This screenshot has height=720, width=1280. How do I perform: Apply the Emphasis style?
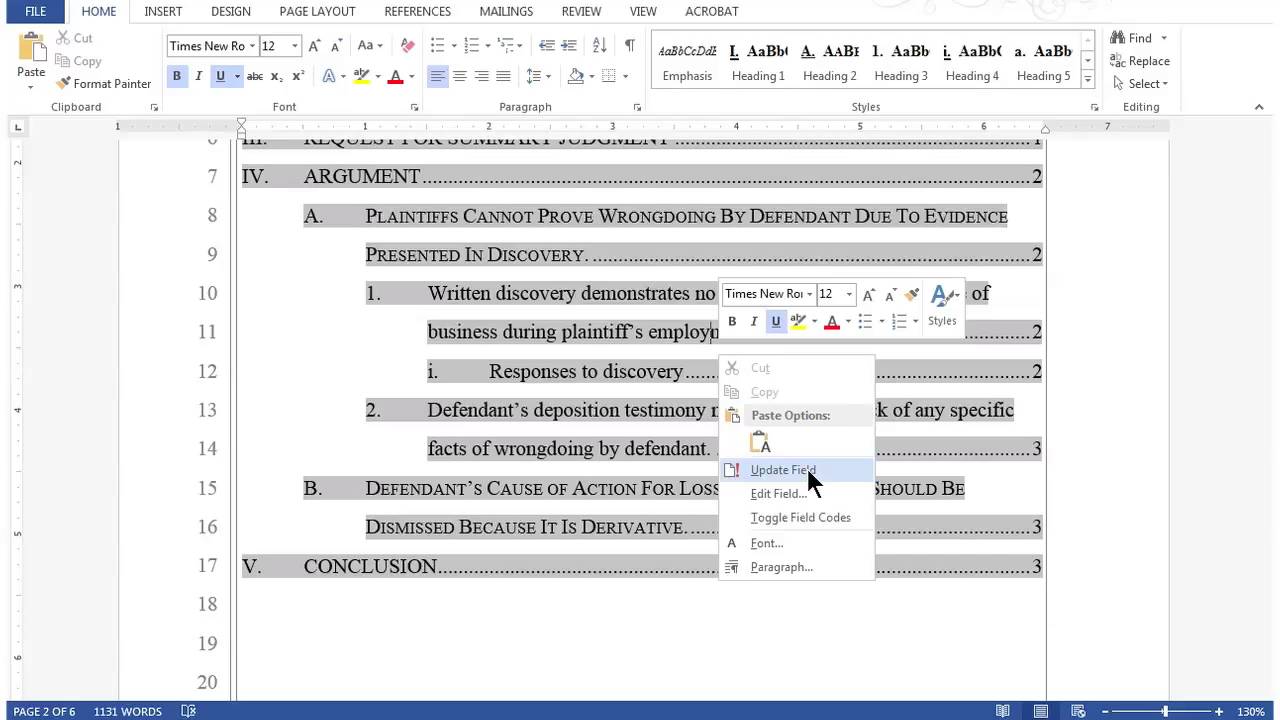tap(687, 62)
